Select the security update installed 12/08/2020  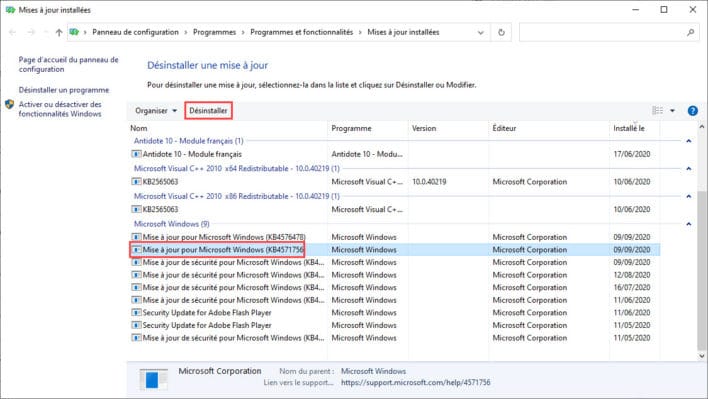click(395, 275)
